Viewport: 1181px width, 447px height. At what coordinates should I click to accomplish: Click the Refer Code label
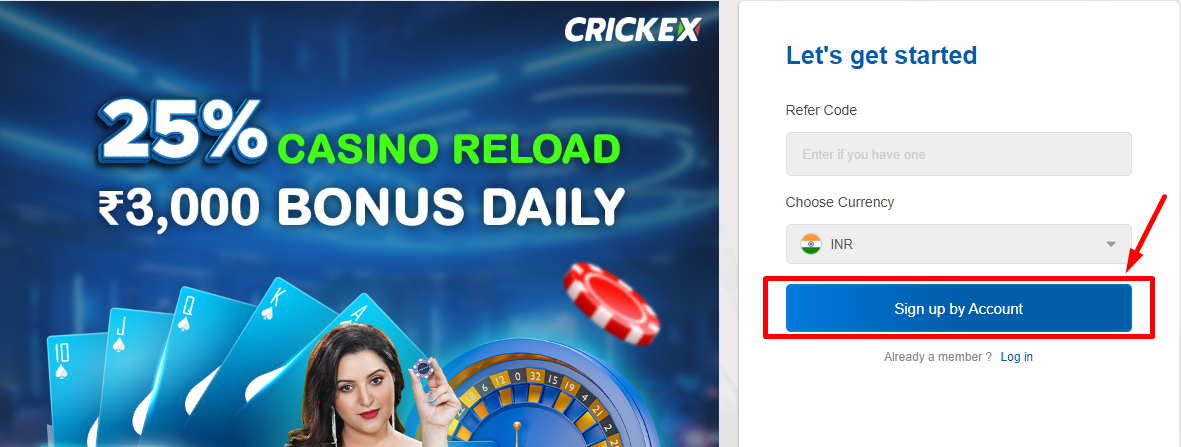point(821,110)
